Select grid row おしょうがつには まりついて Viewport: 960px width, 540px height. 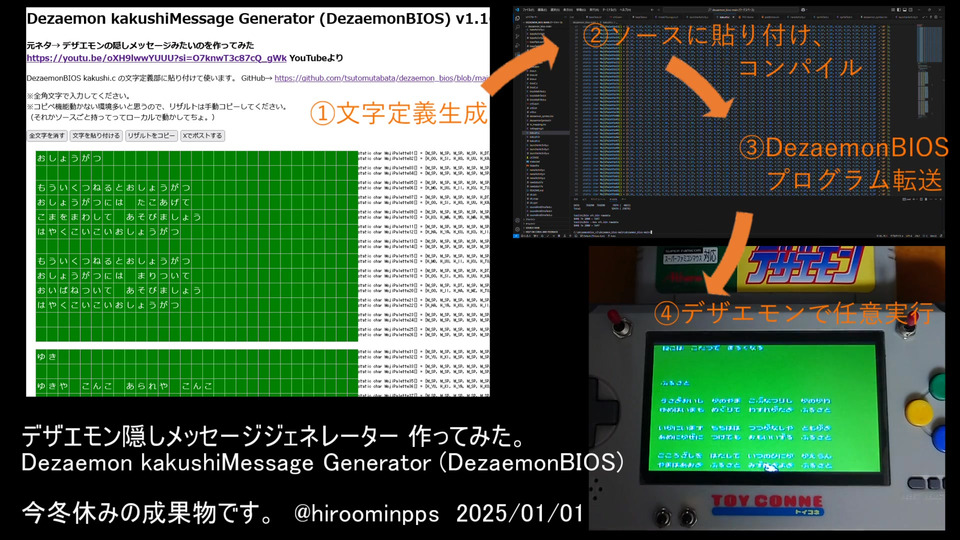tap(197, 276)
